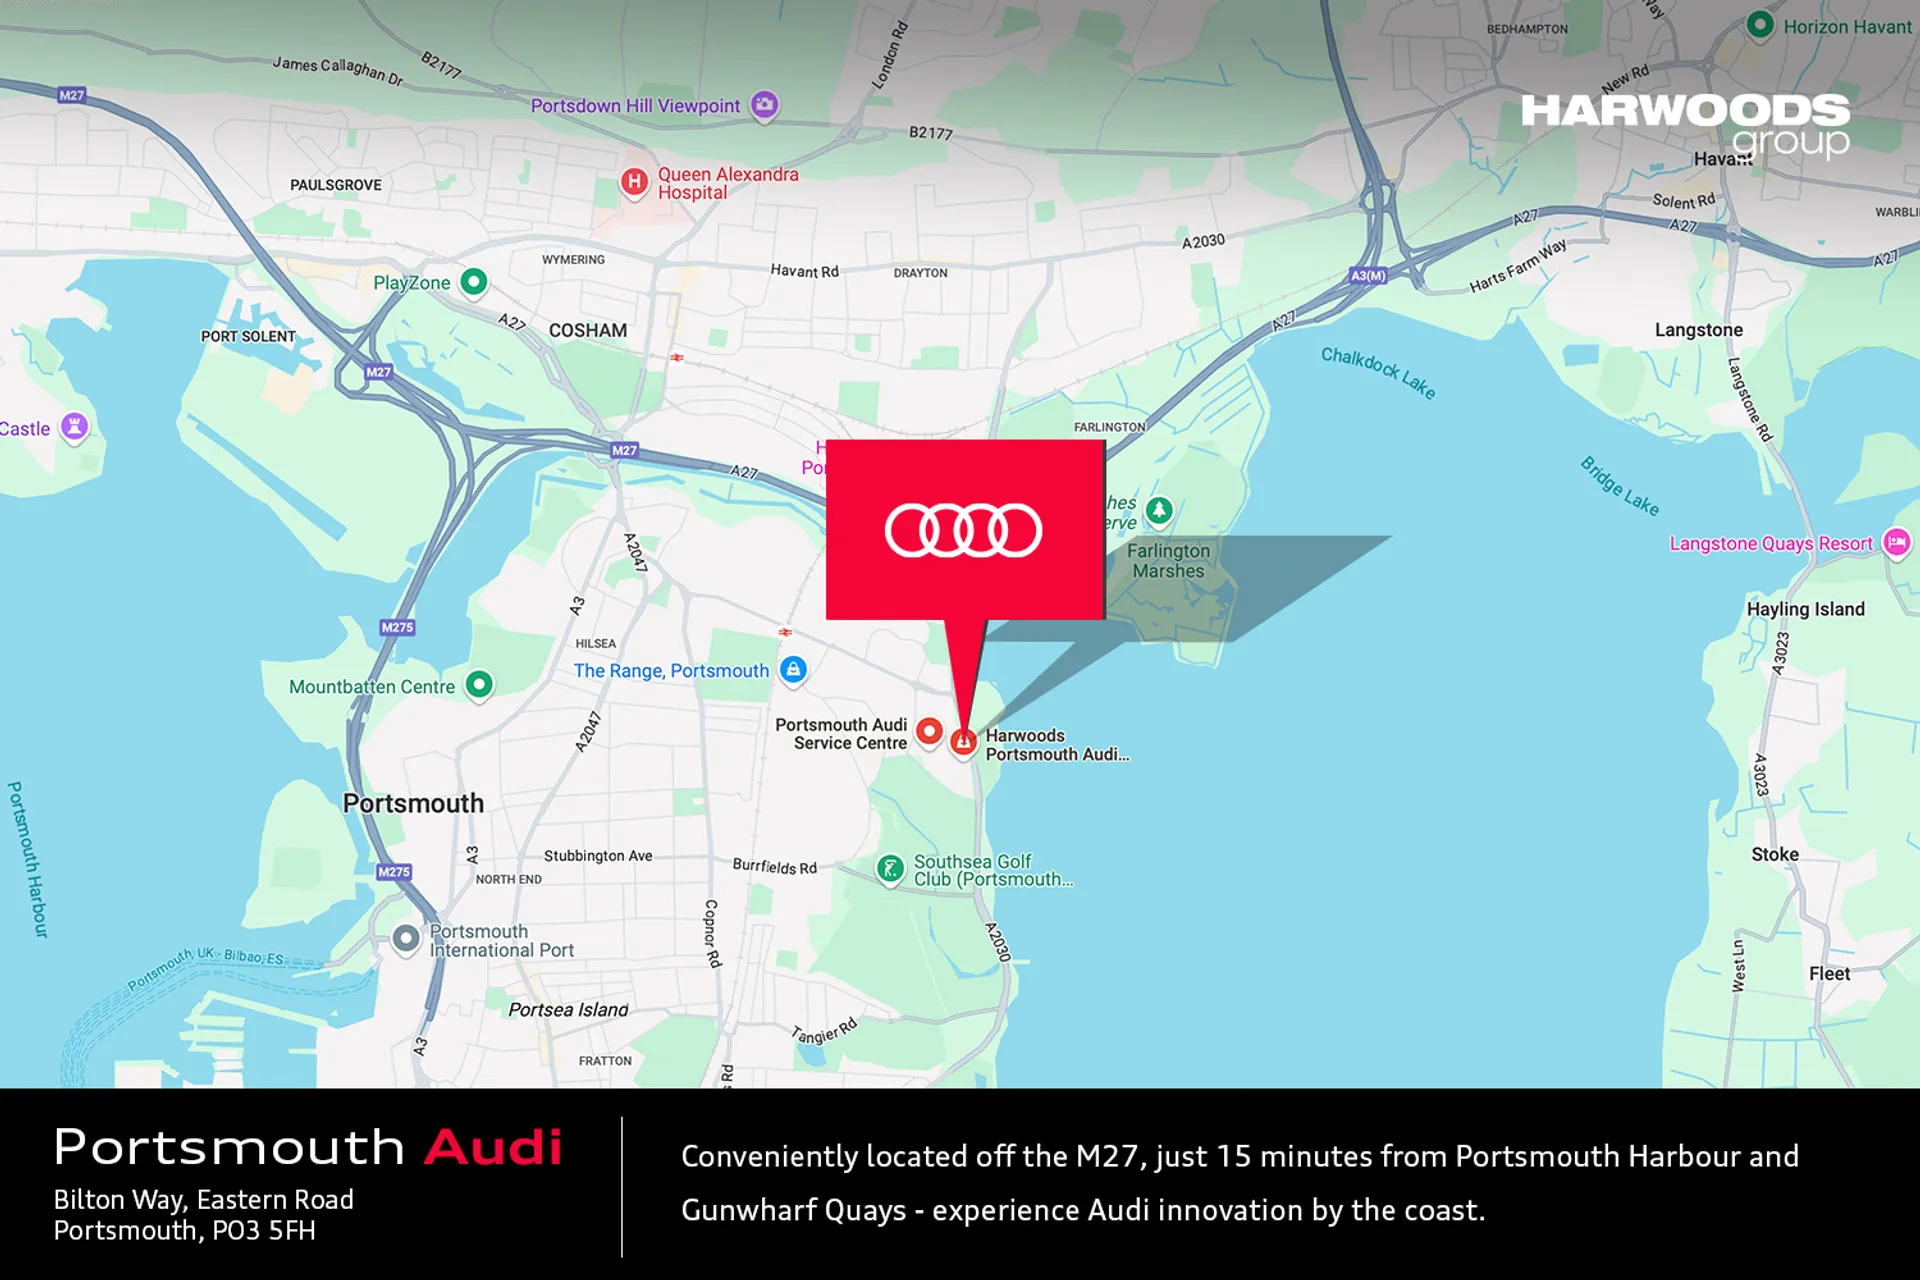
Task: Select the Southsea Golf Club pin
Action: coord(890,868)
